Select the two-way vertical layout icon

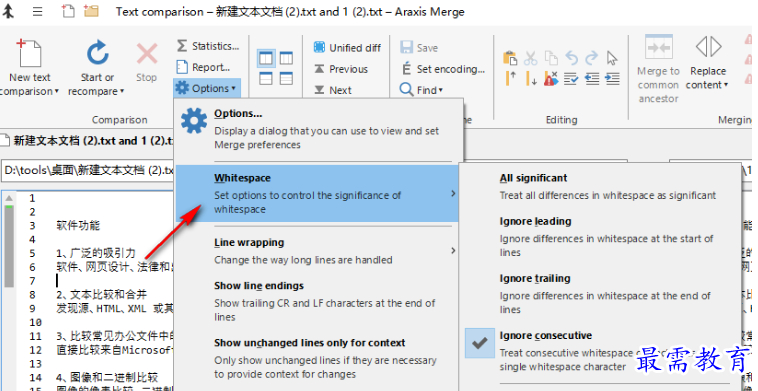266,58
